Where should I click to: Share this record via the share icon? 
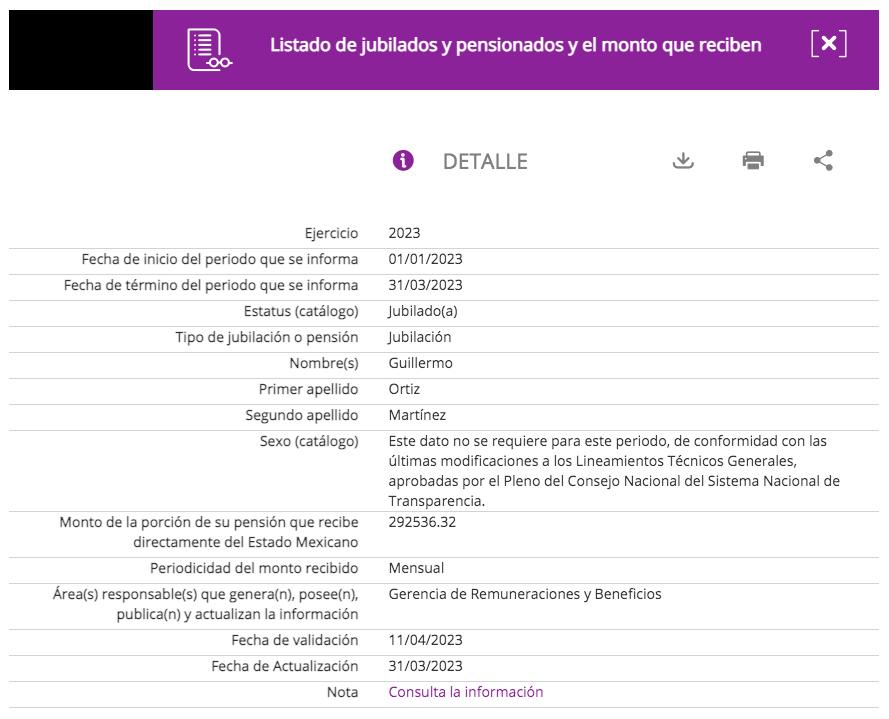click(x=823, y=161)
